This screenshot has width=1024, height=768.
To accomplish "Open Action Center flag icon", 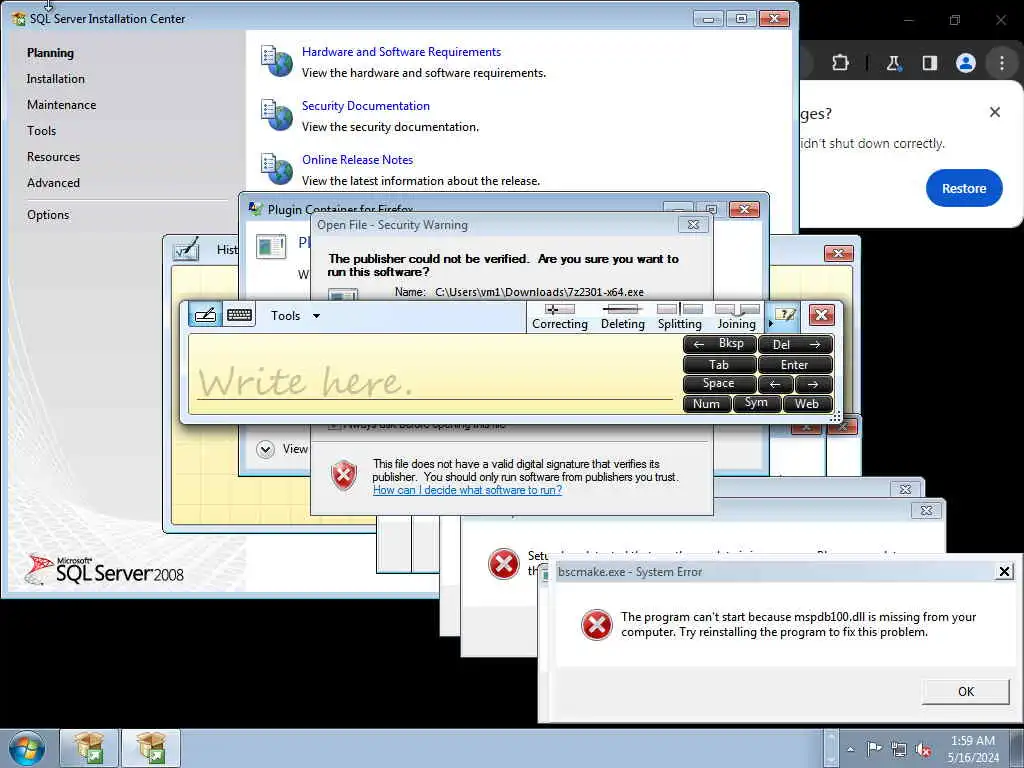I will click(874, 749).
